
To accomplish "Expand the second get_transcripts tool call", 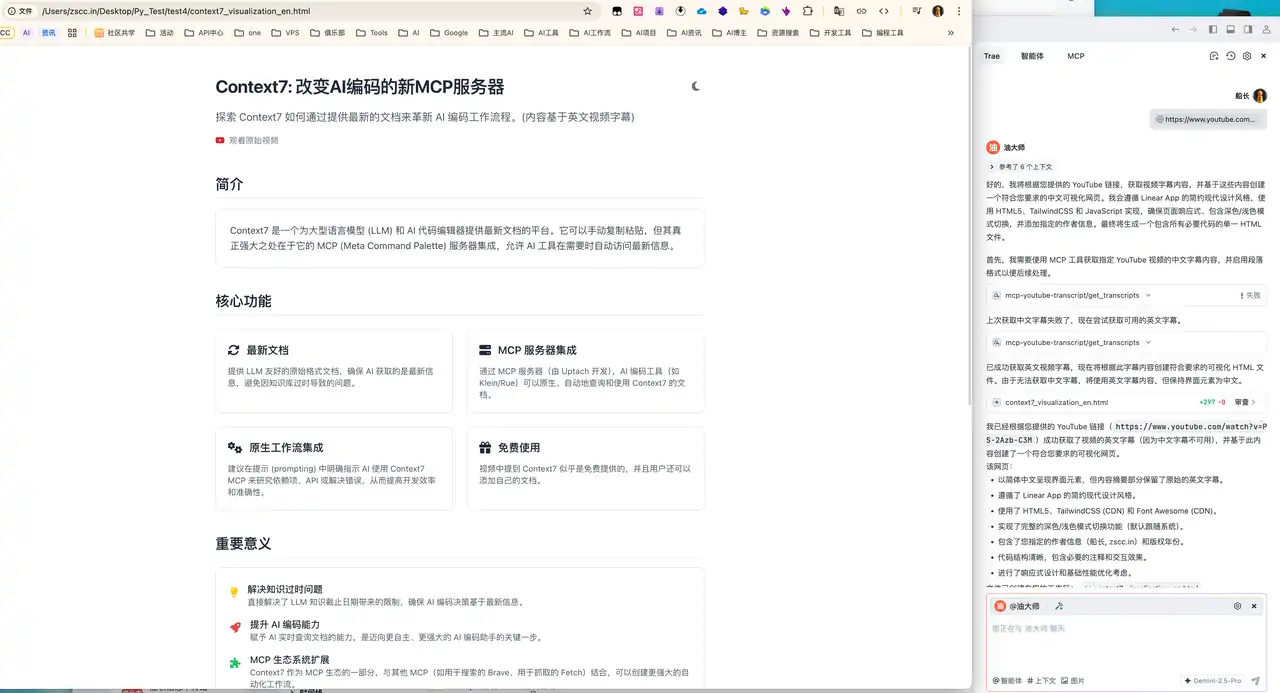I will (x=1126, y=343).
